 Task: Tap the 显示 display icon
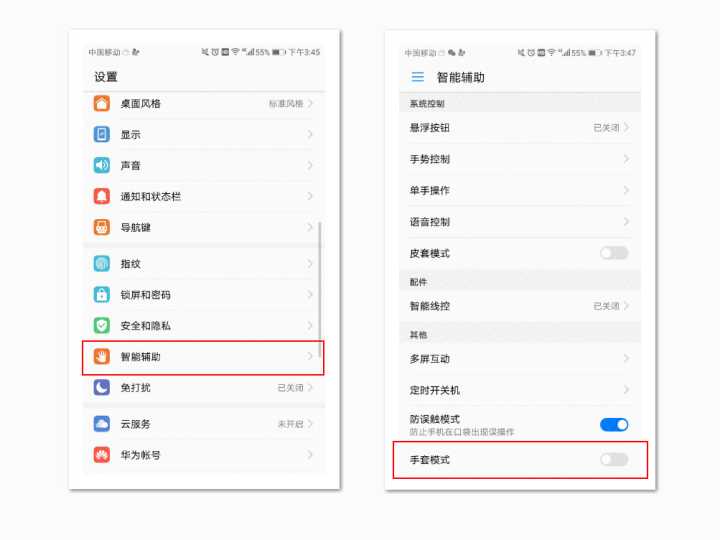coord(101,134)
